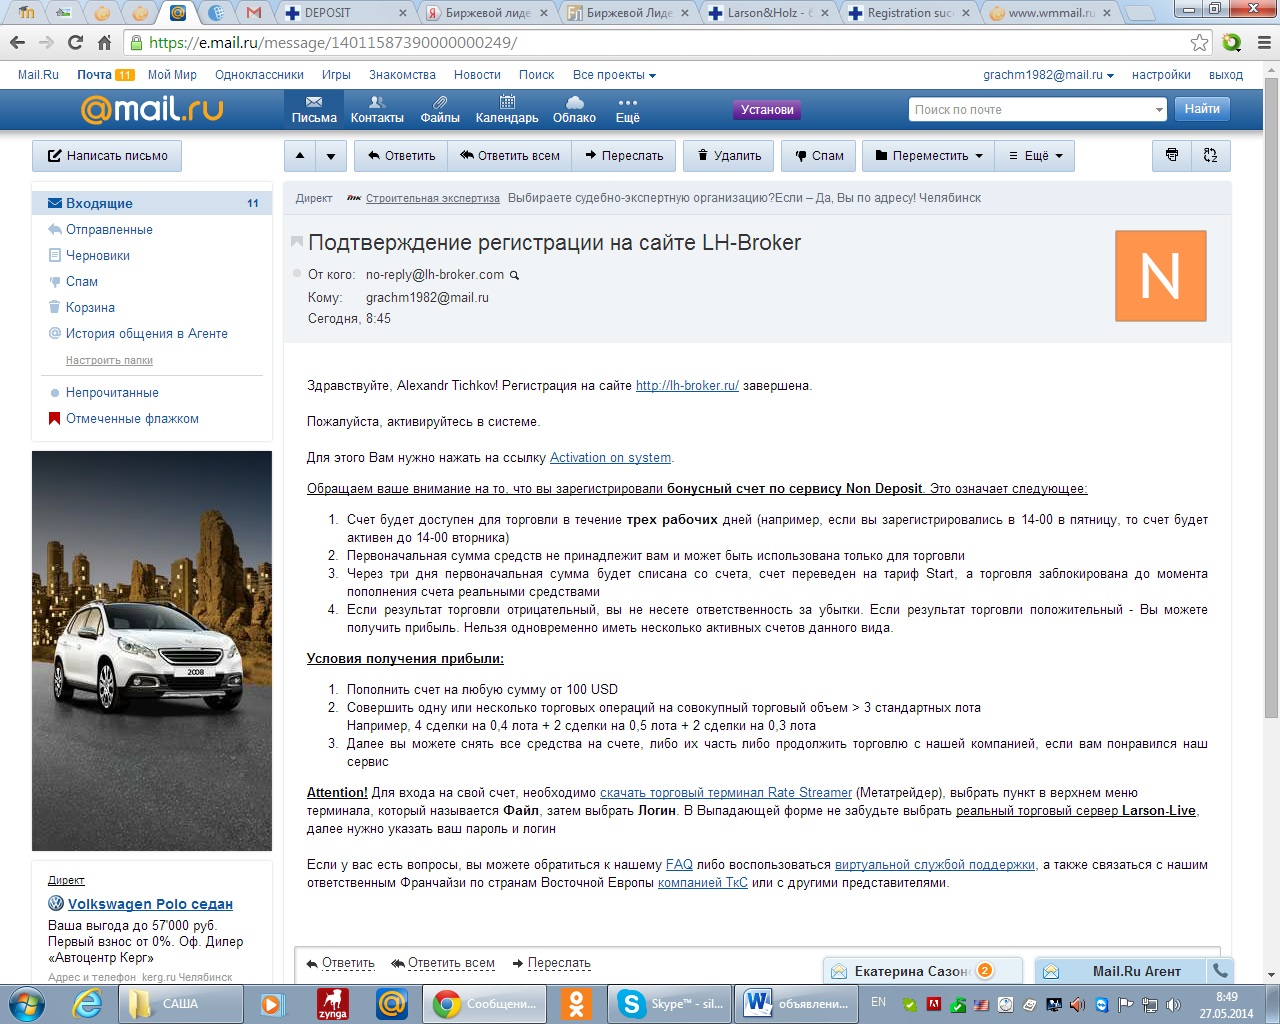The image size is (1280, 1024).
Task: Click the translate message icon next to print
Action: coord(1210,156)
